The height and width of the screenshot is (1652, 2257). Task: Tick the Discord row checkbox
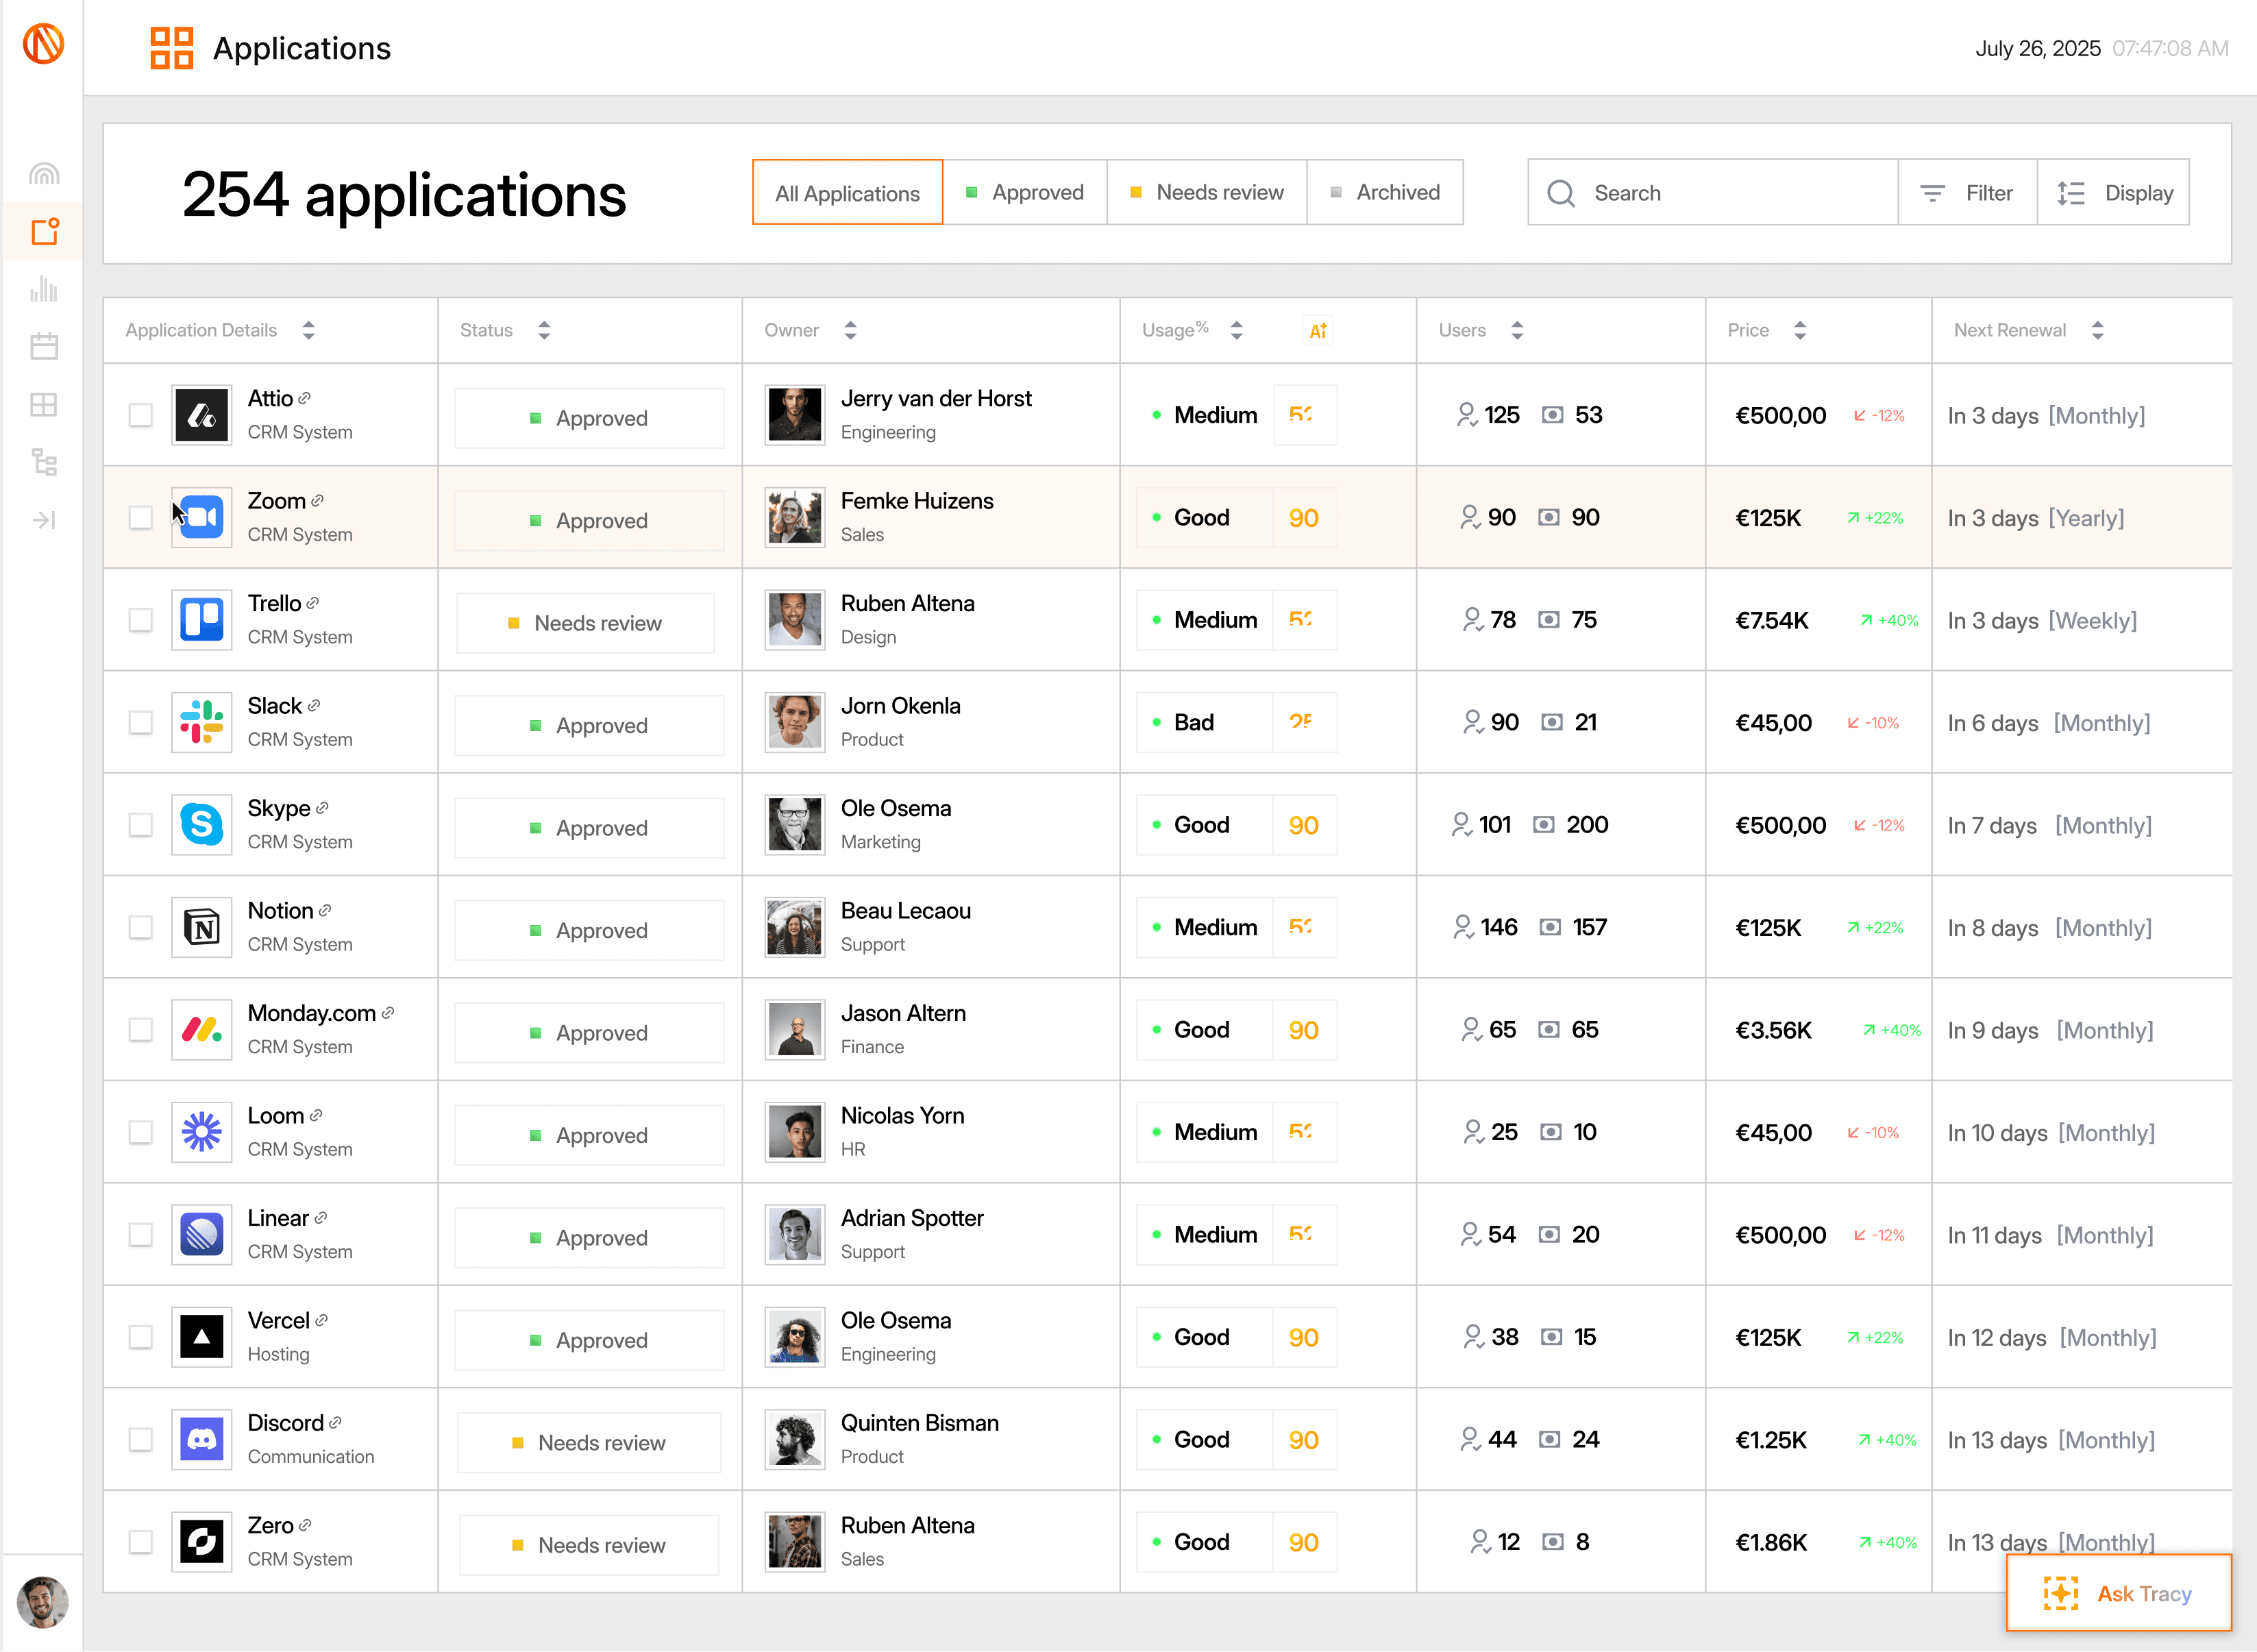pos(141,1439)
